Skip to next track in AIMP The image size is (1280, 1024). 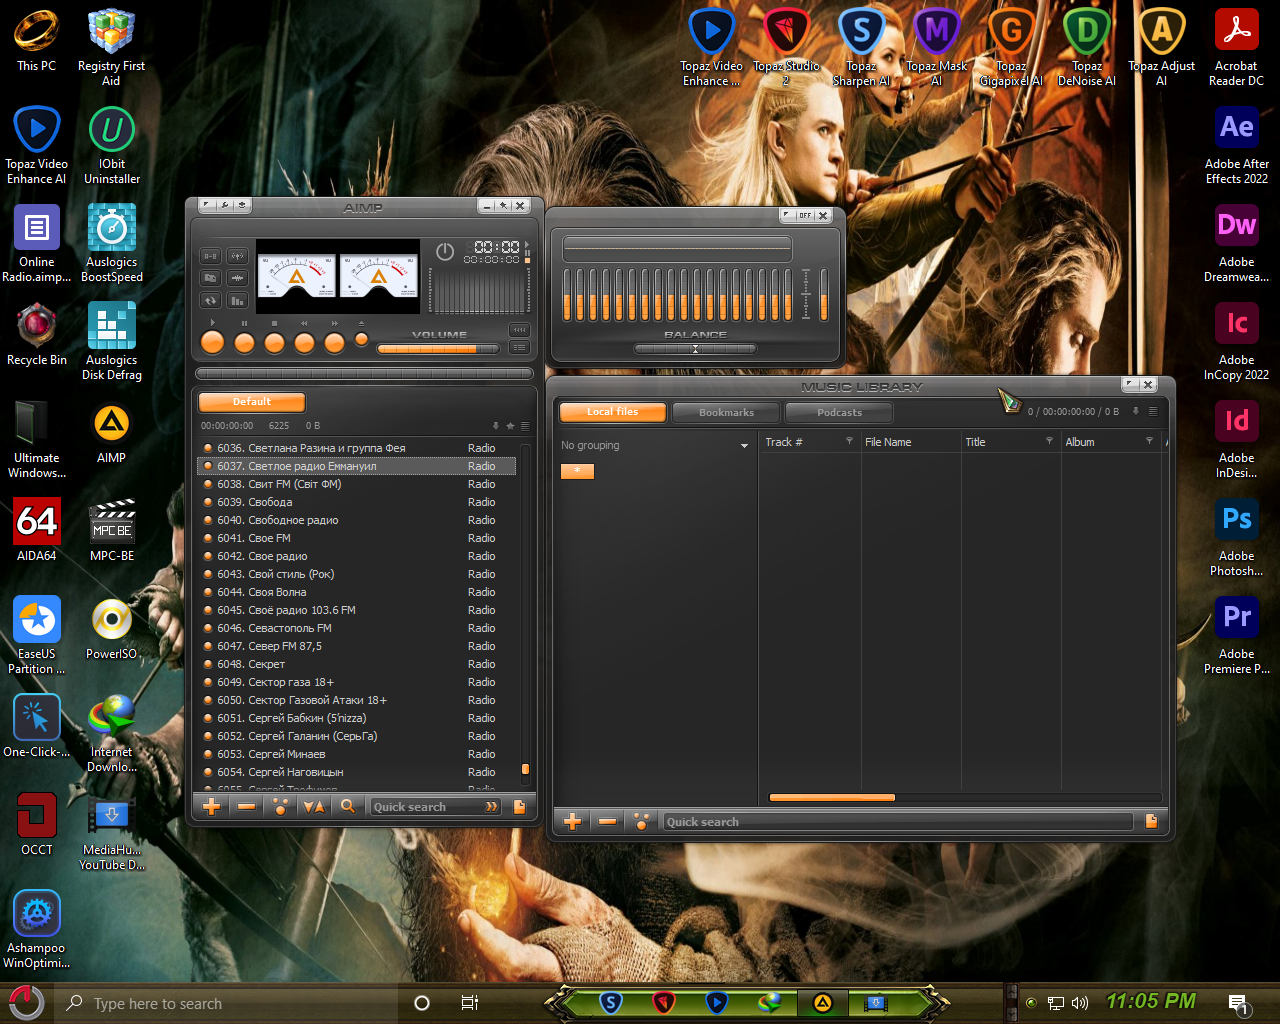[x=334, y=343]
